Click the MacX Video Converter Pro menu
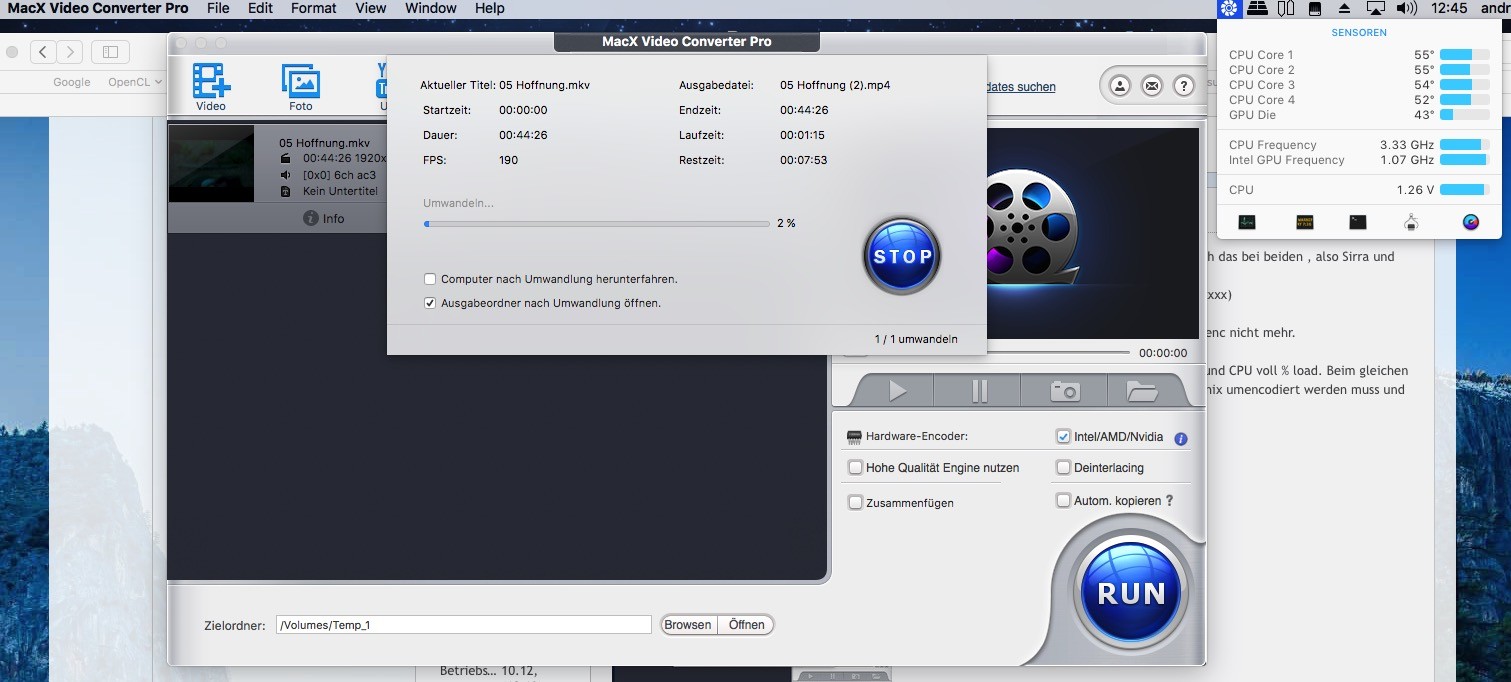 click(x=98, y=8)
